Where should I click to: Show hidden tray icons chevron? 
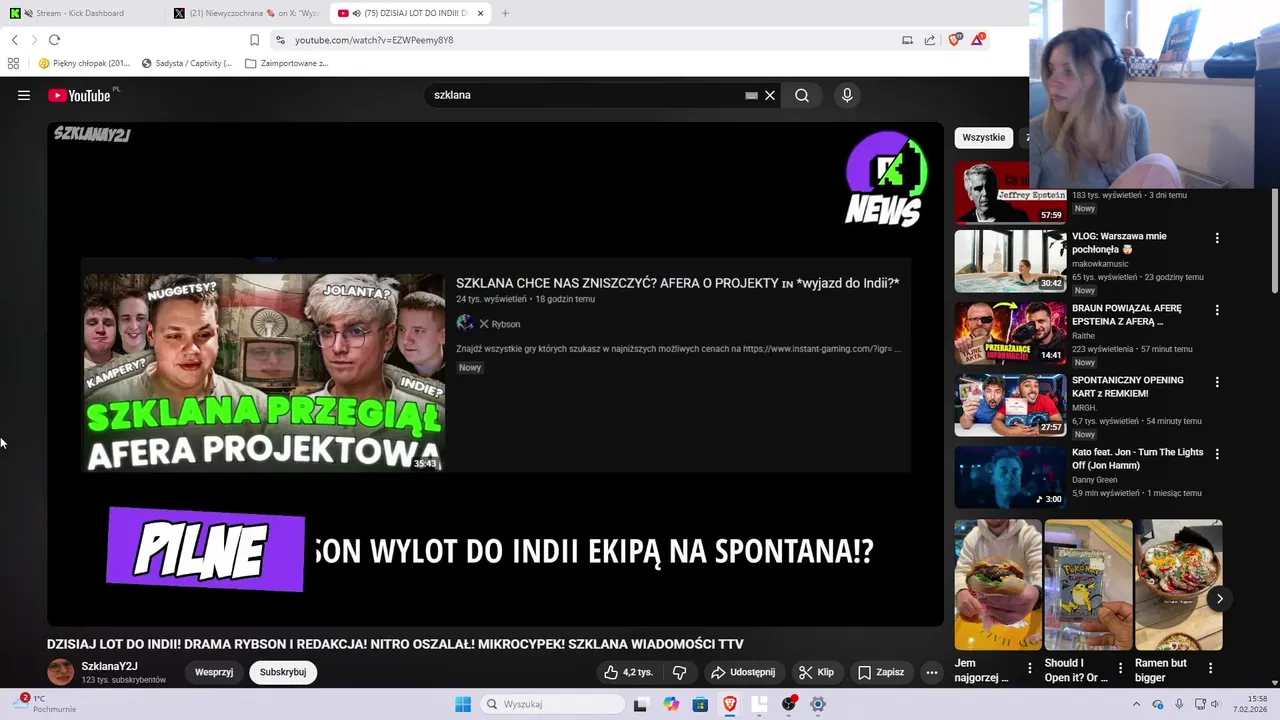coord(1136,704)
